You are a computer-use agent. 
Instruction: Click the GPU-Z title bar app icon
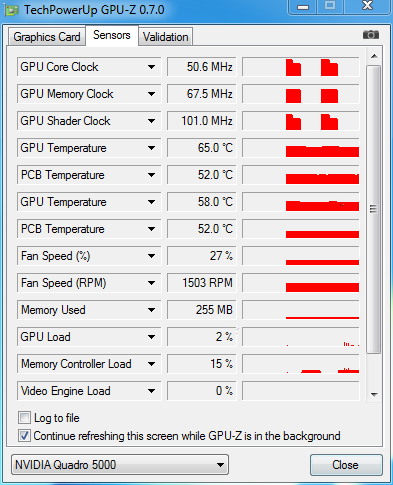pos(11,10)
